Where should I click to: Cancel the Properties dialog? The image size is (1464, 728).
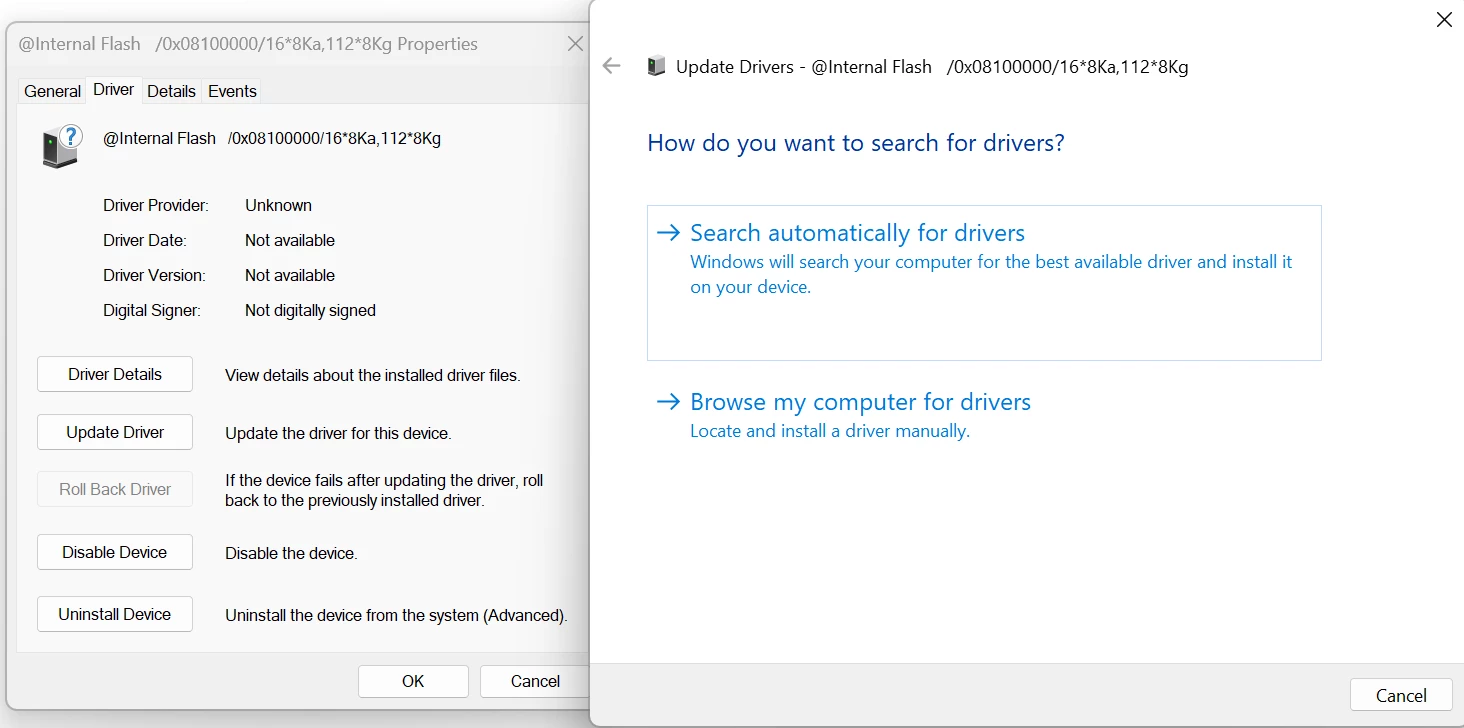click(x=535, y=681)
